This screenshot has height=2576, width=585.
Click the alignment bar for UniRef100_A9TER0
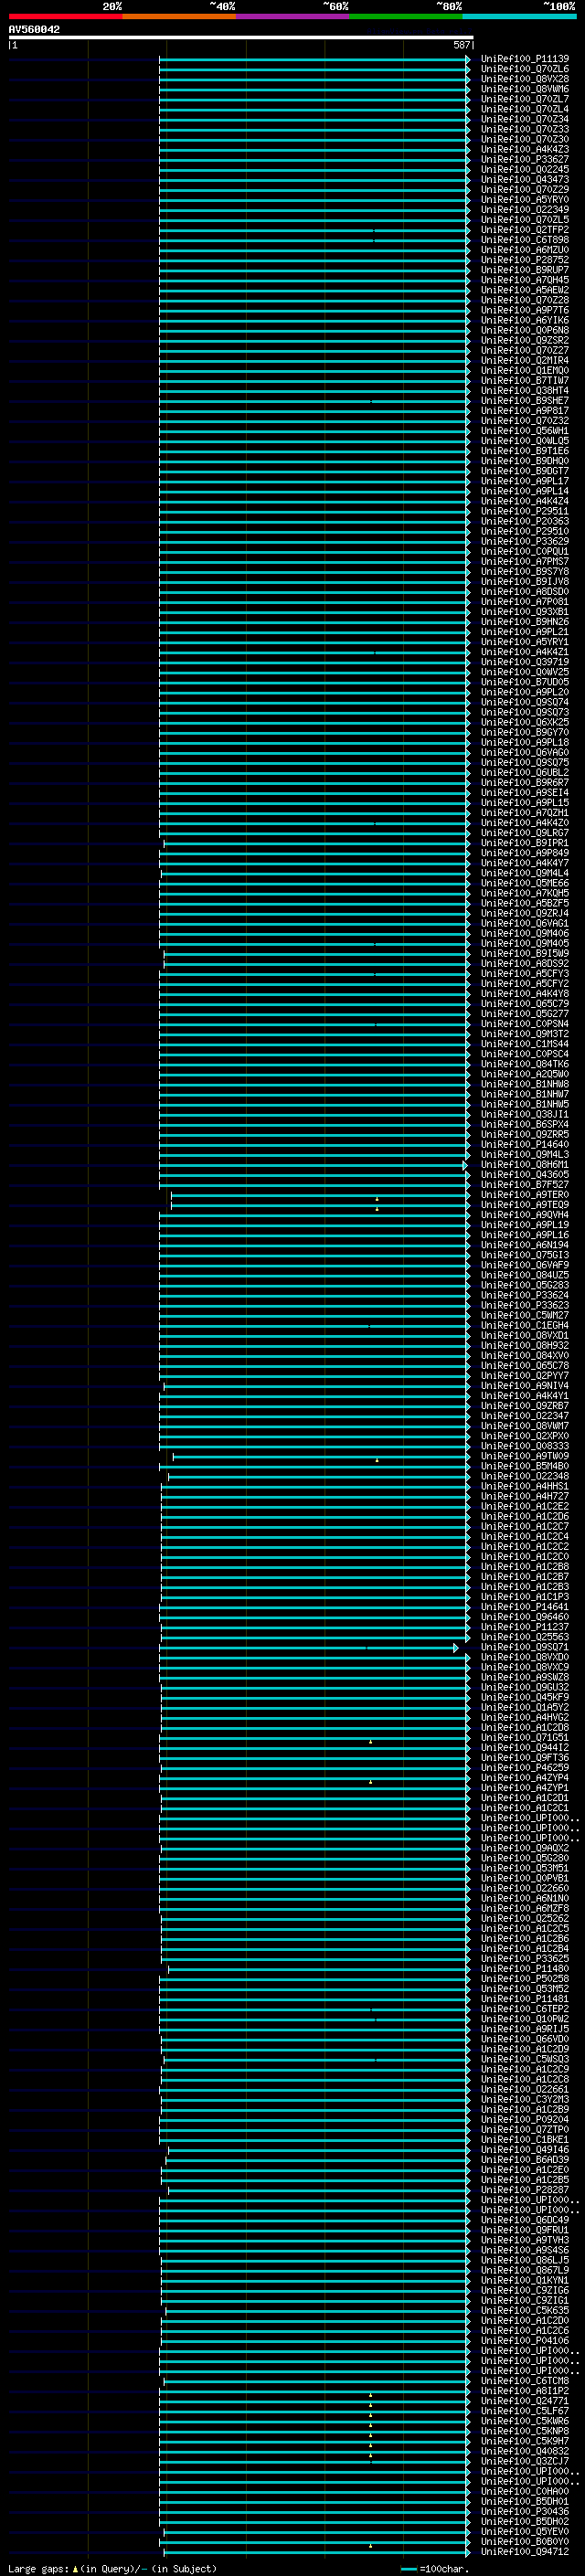320,1194
